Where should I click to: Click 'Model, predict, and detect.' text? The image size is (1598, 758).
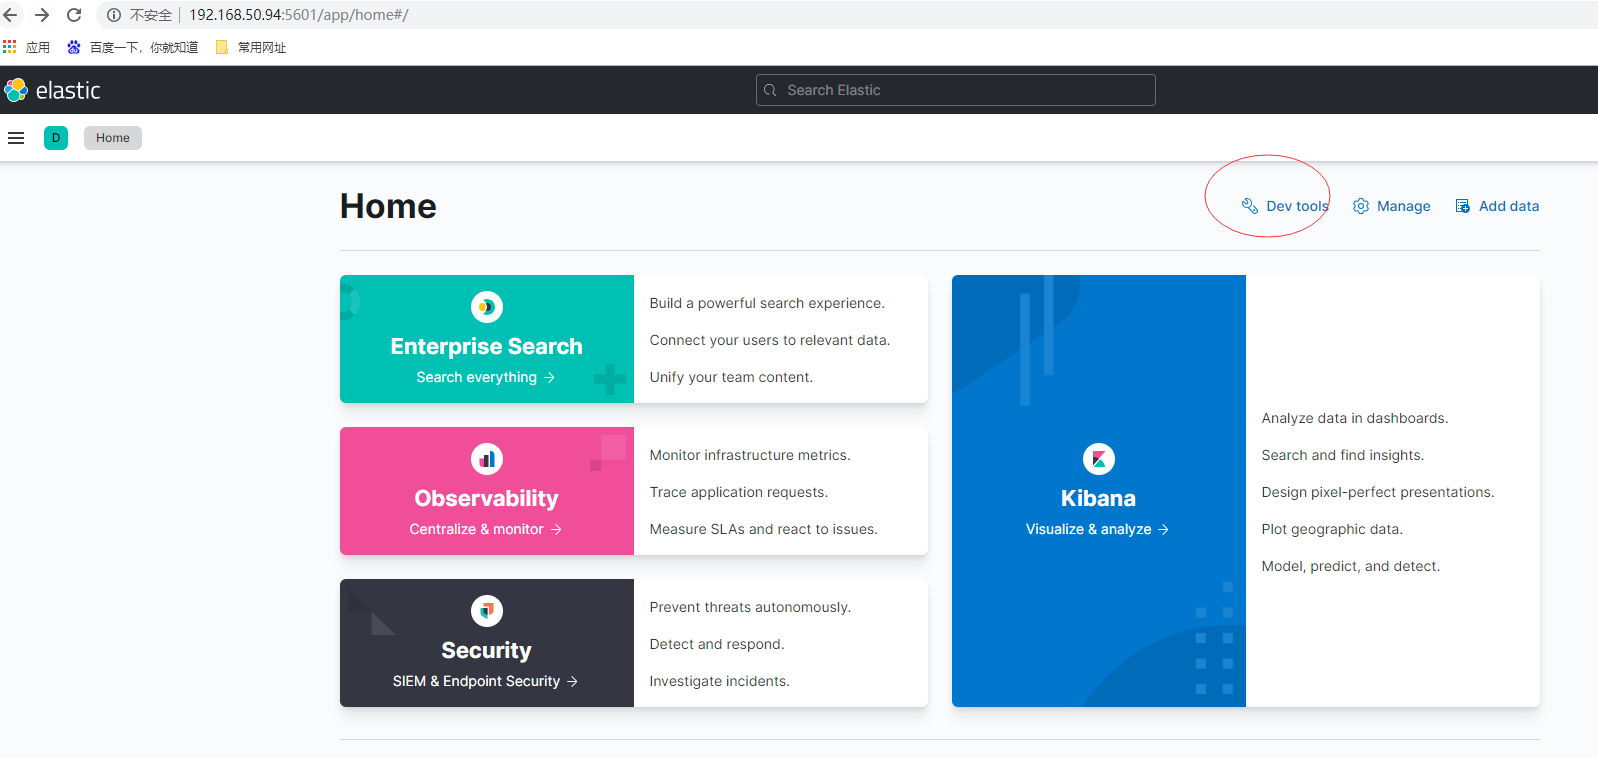tap(1351, 566)
